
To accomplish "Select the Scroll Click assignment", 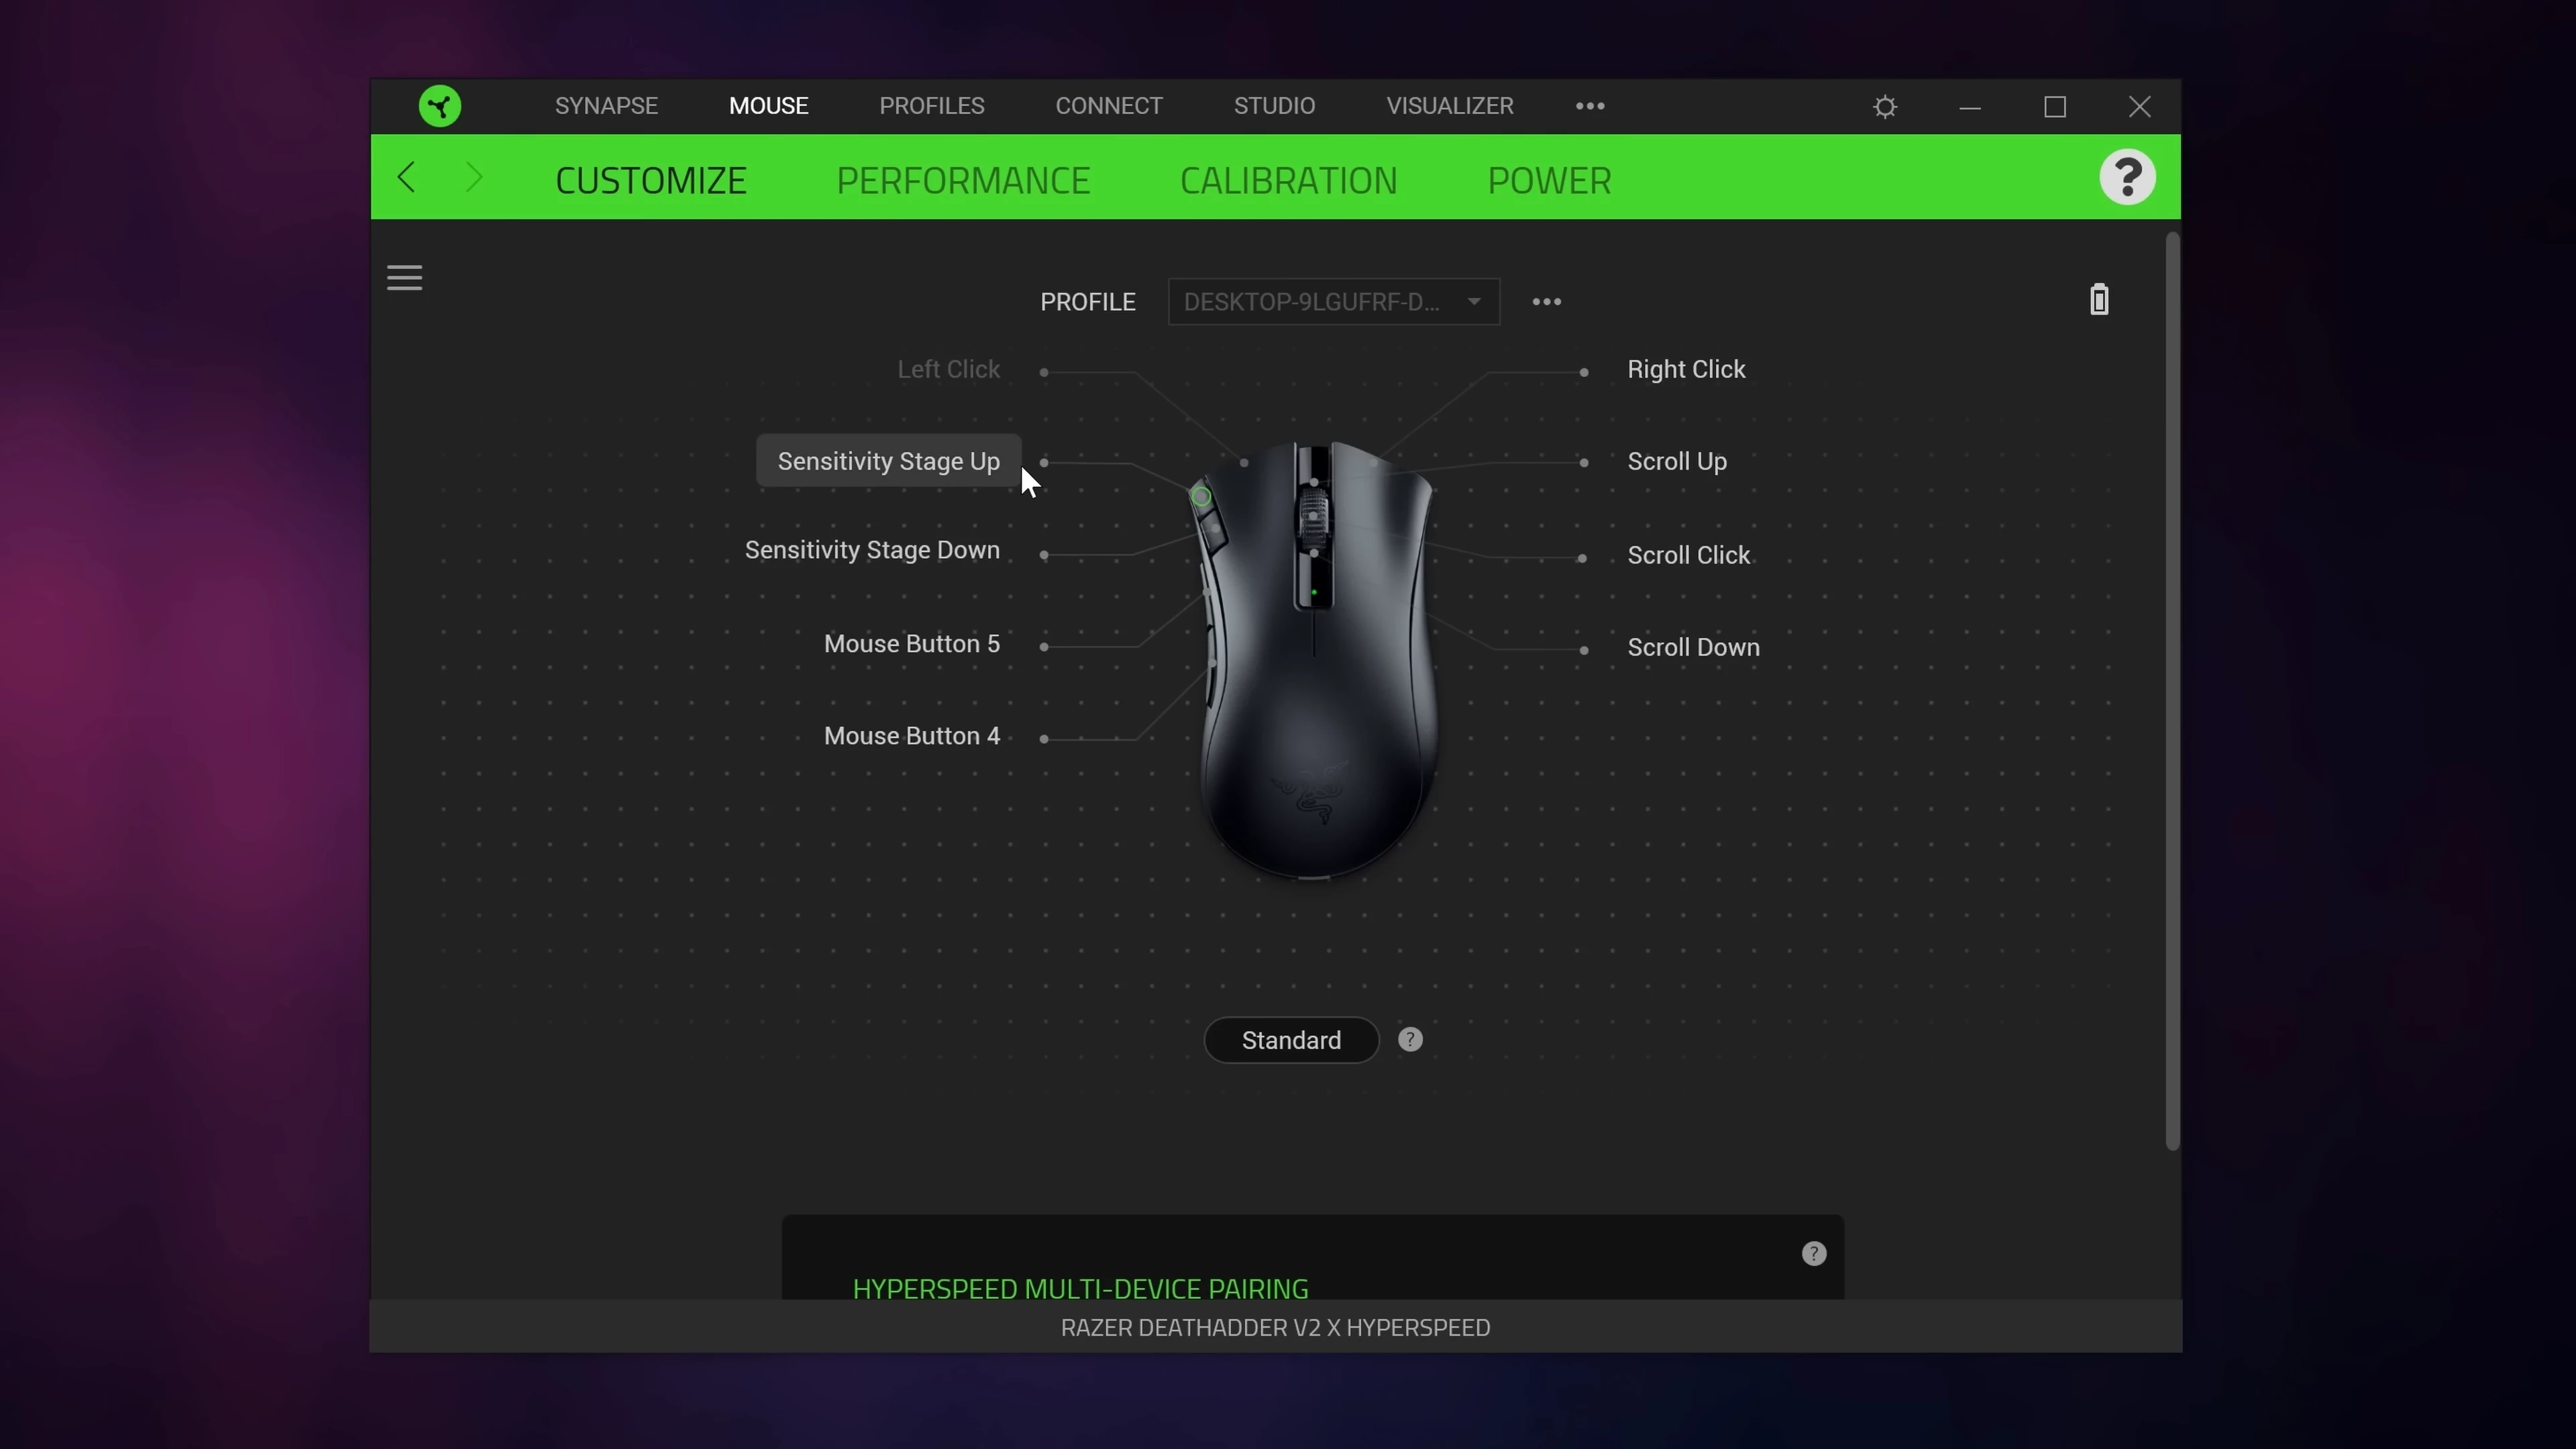I will pyautogui.click(x=1688, y=556).
